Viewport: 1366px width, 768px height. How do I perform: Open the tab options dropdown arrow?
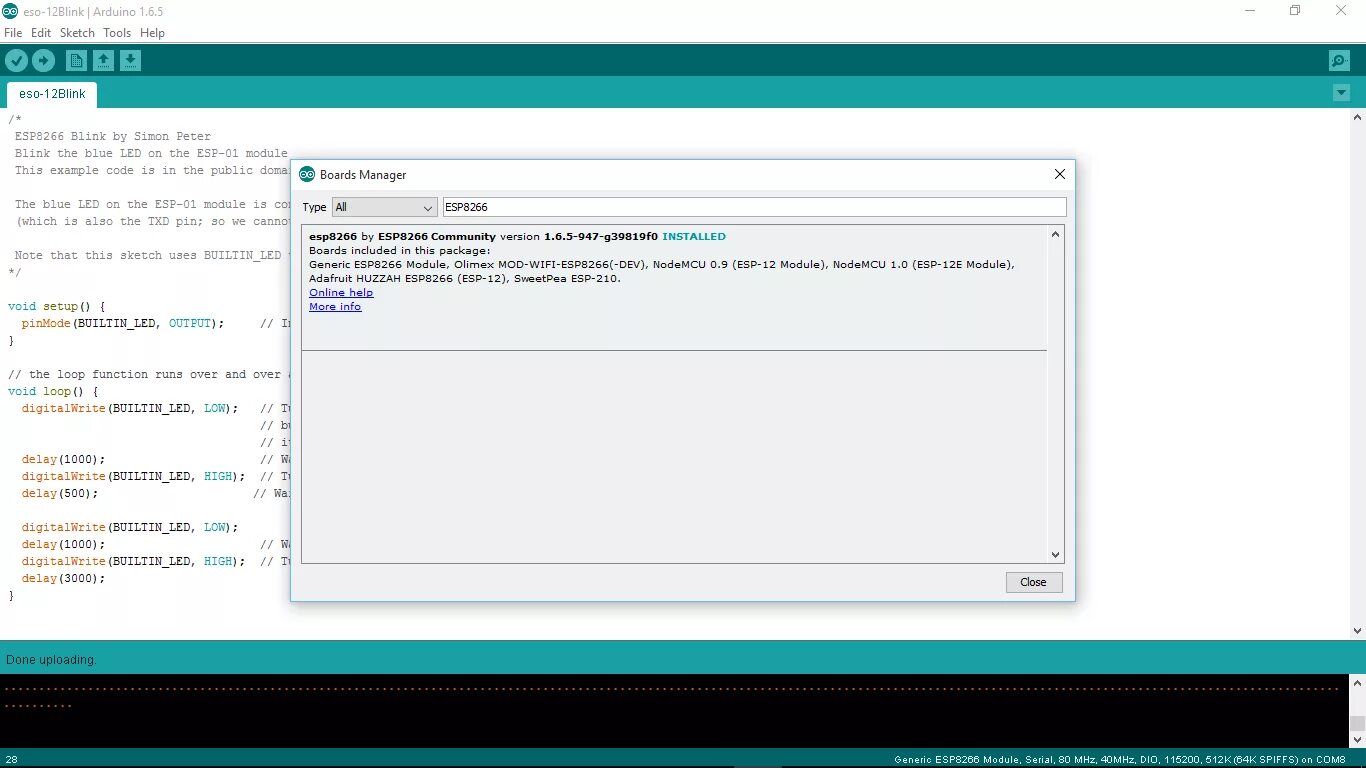(1341, 93)
